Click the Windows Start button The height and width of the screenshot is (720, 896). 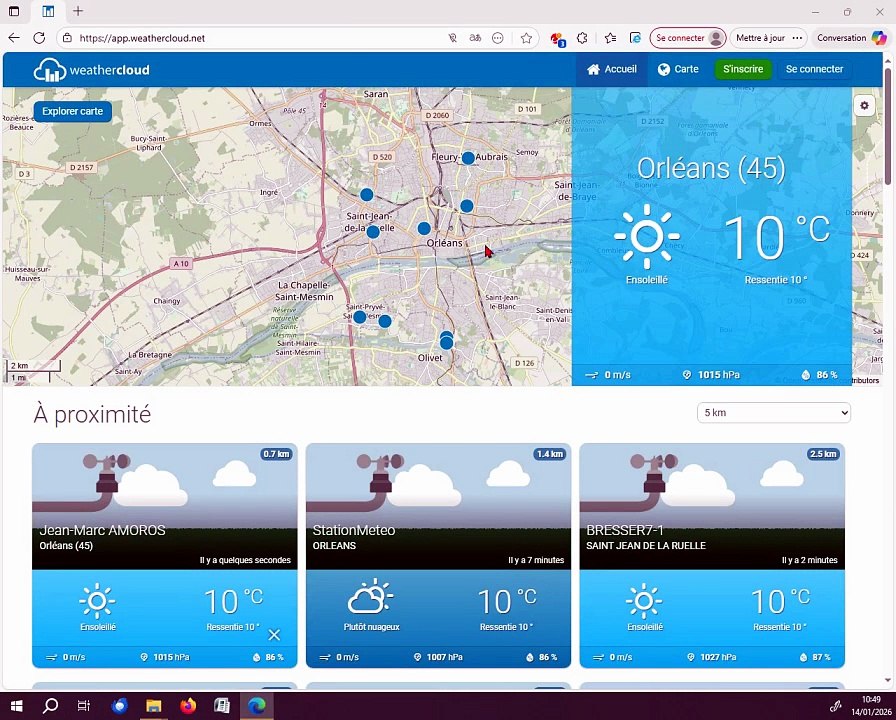pyautogui.click(x=17, y=706)
